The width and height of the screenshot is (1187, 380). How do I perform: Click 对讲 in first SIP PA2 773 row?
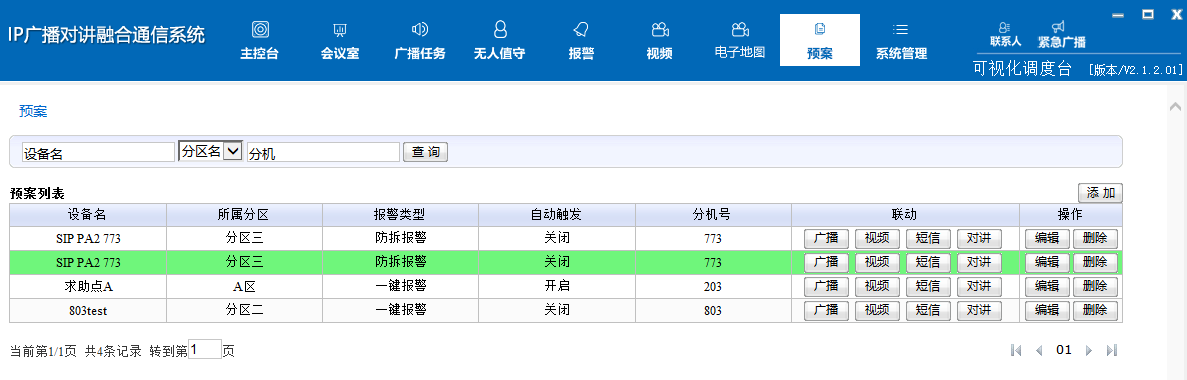click(979, 238)
